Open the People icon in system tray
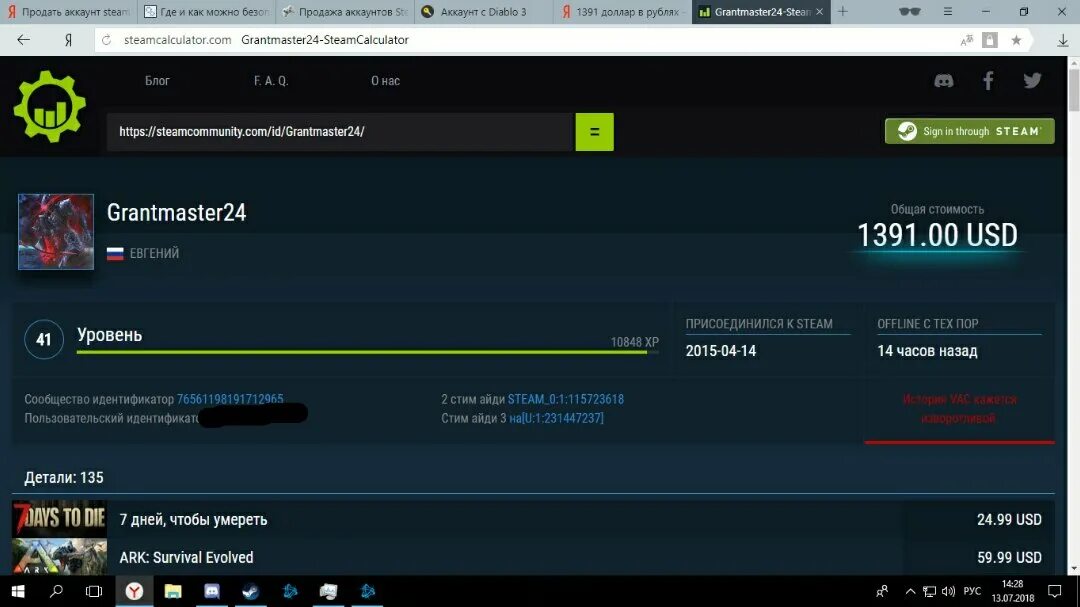This screenshot has height=607, width=1080. point(882,591)
